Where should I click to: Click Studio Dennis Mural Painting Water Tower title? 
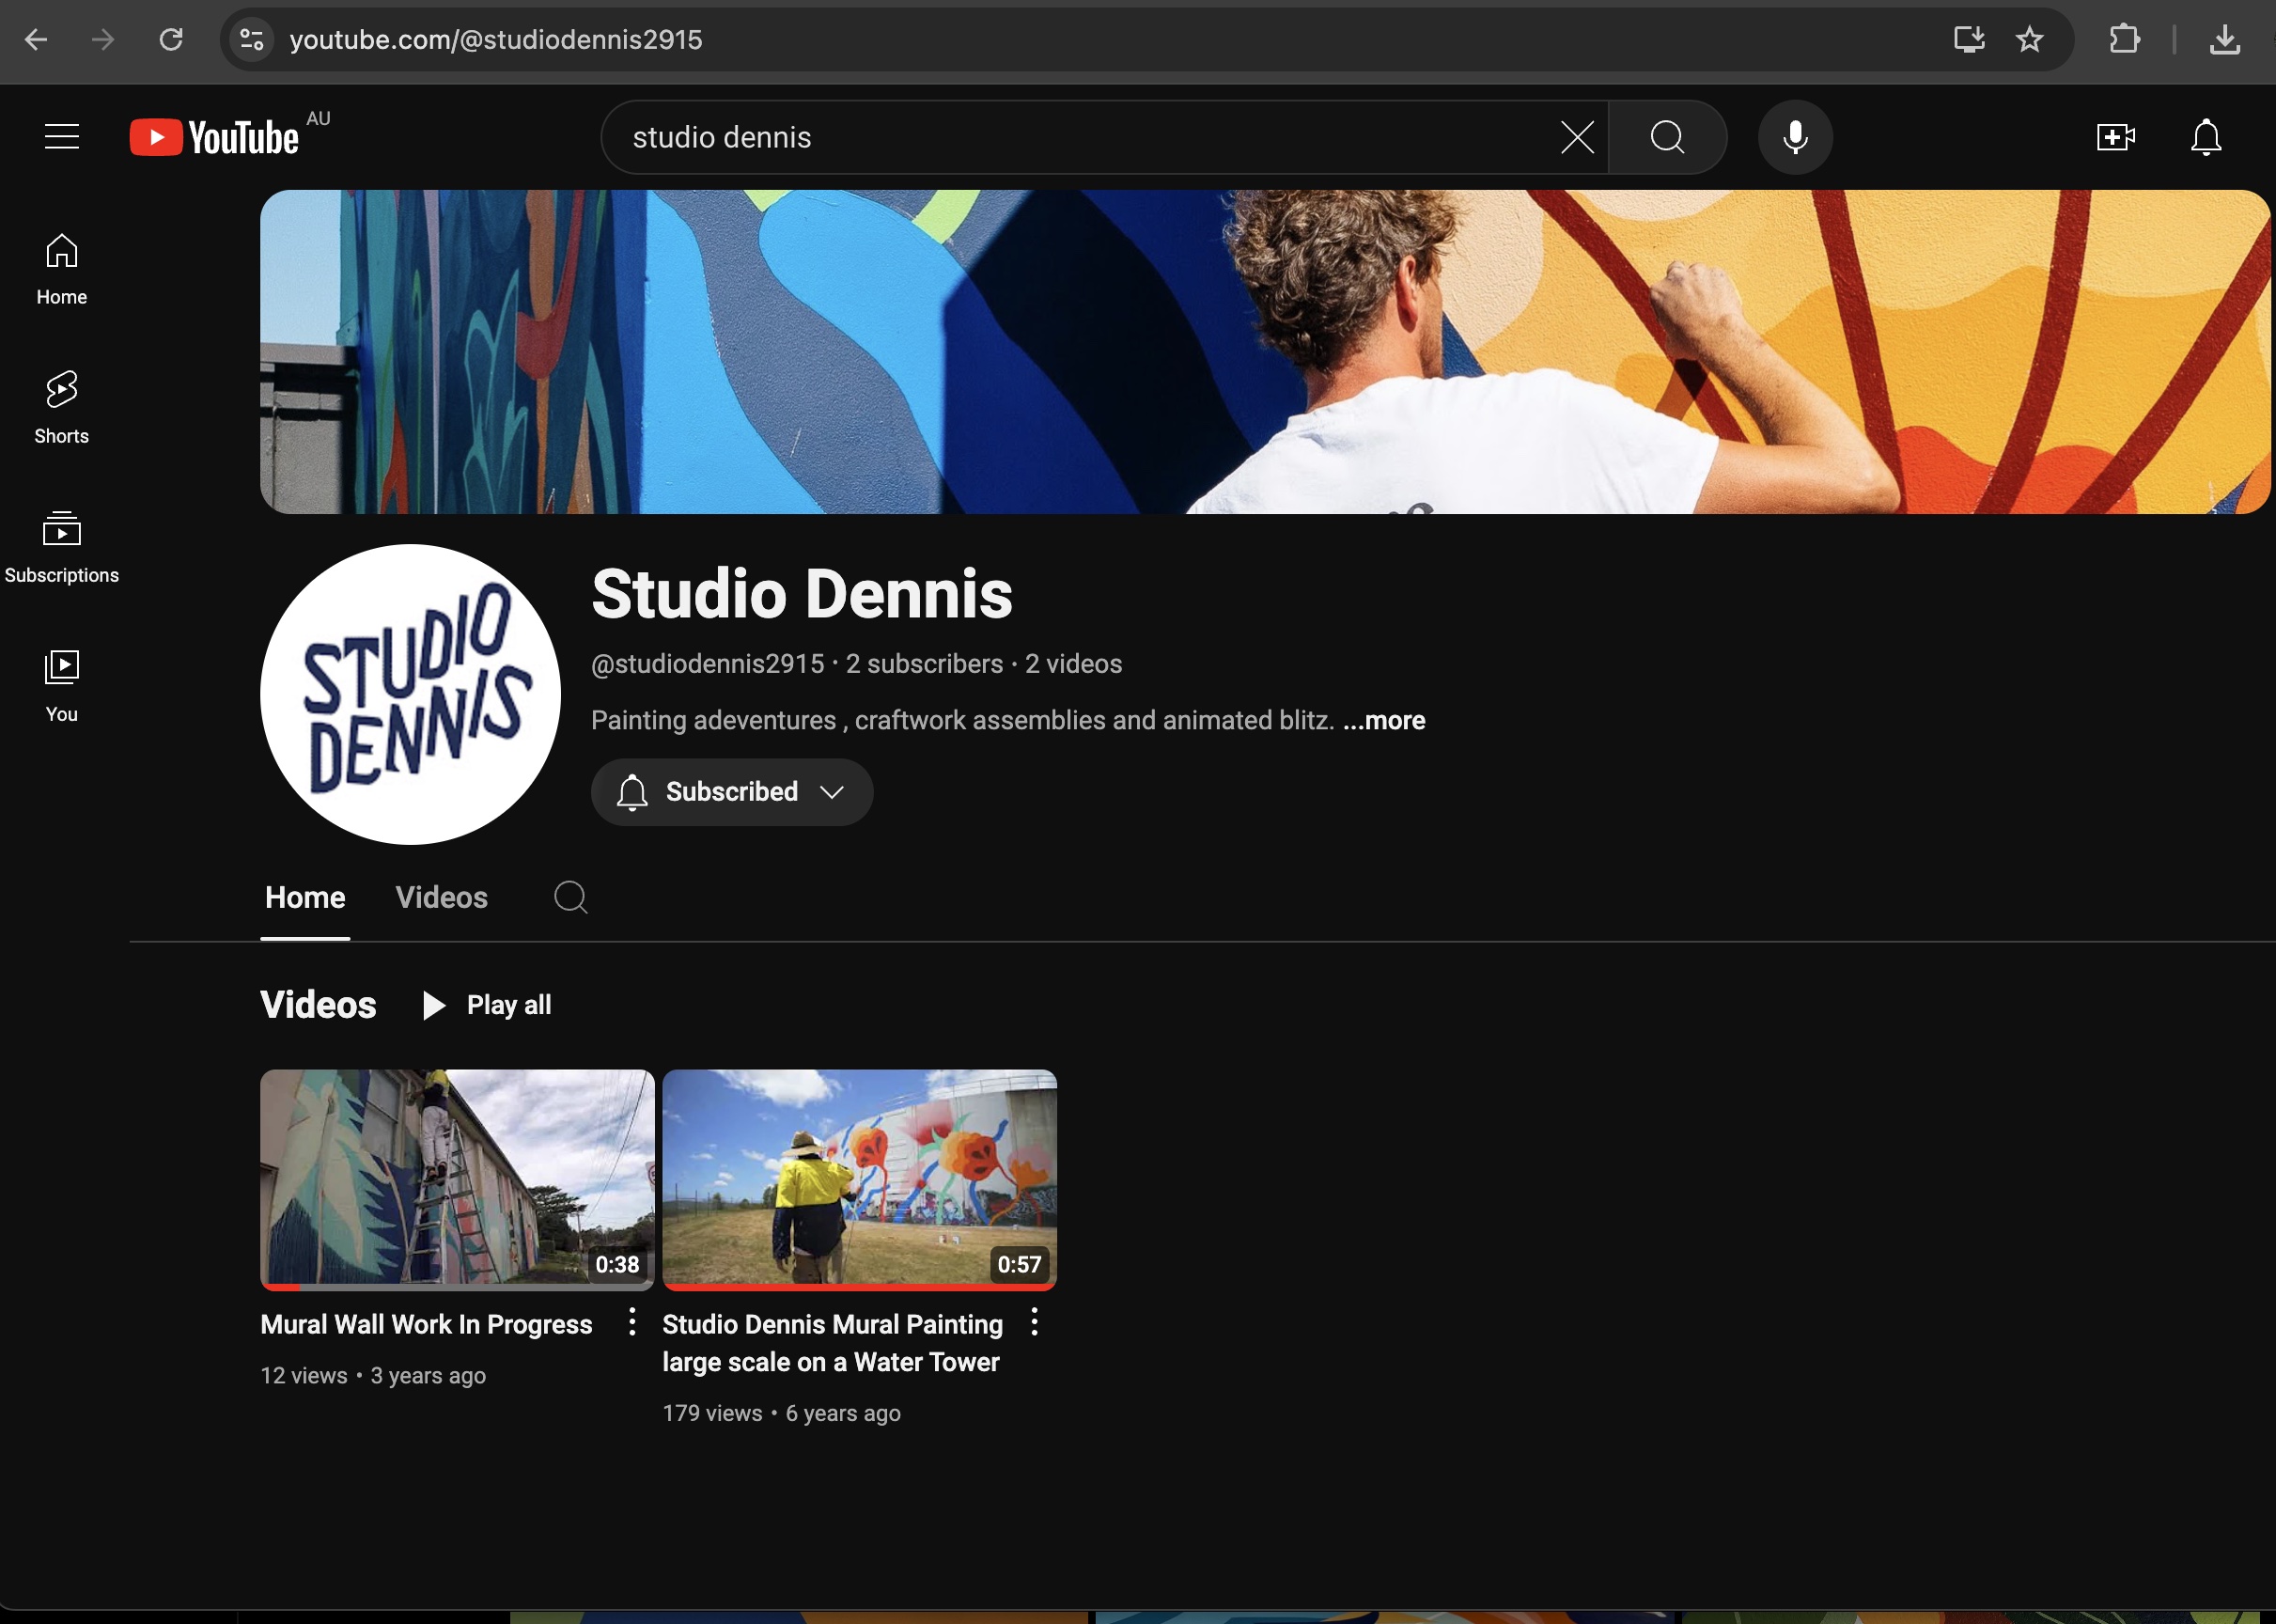pyautogui.click(x=832, y=1343)
